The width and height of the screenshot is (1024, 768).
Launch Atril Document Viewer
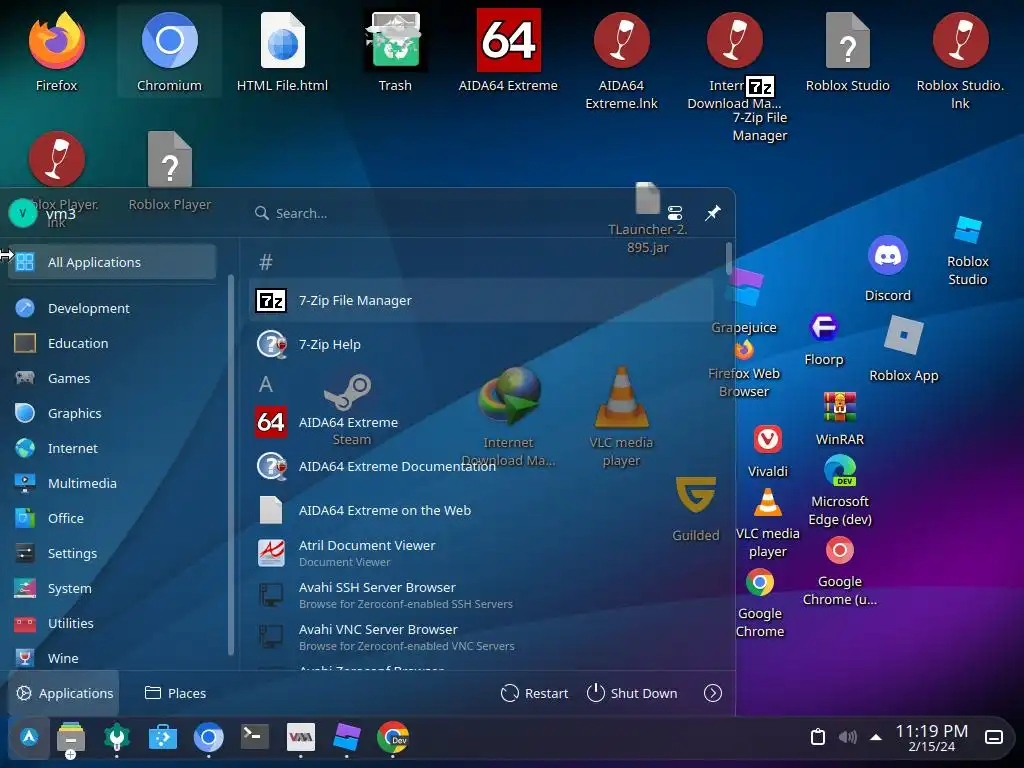coord(481,552)
